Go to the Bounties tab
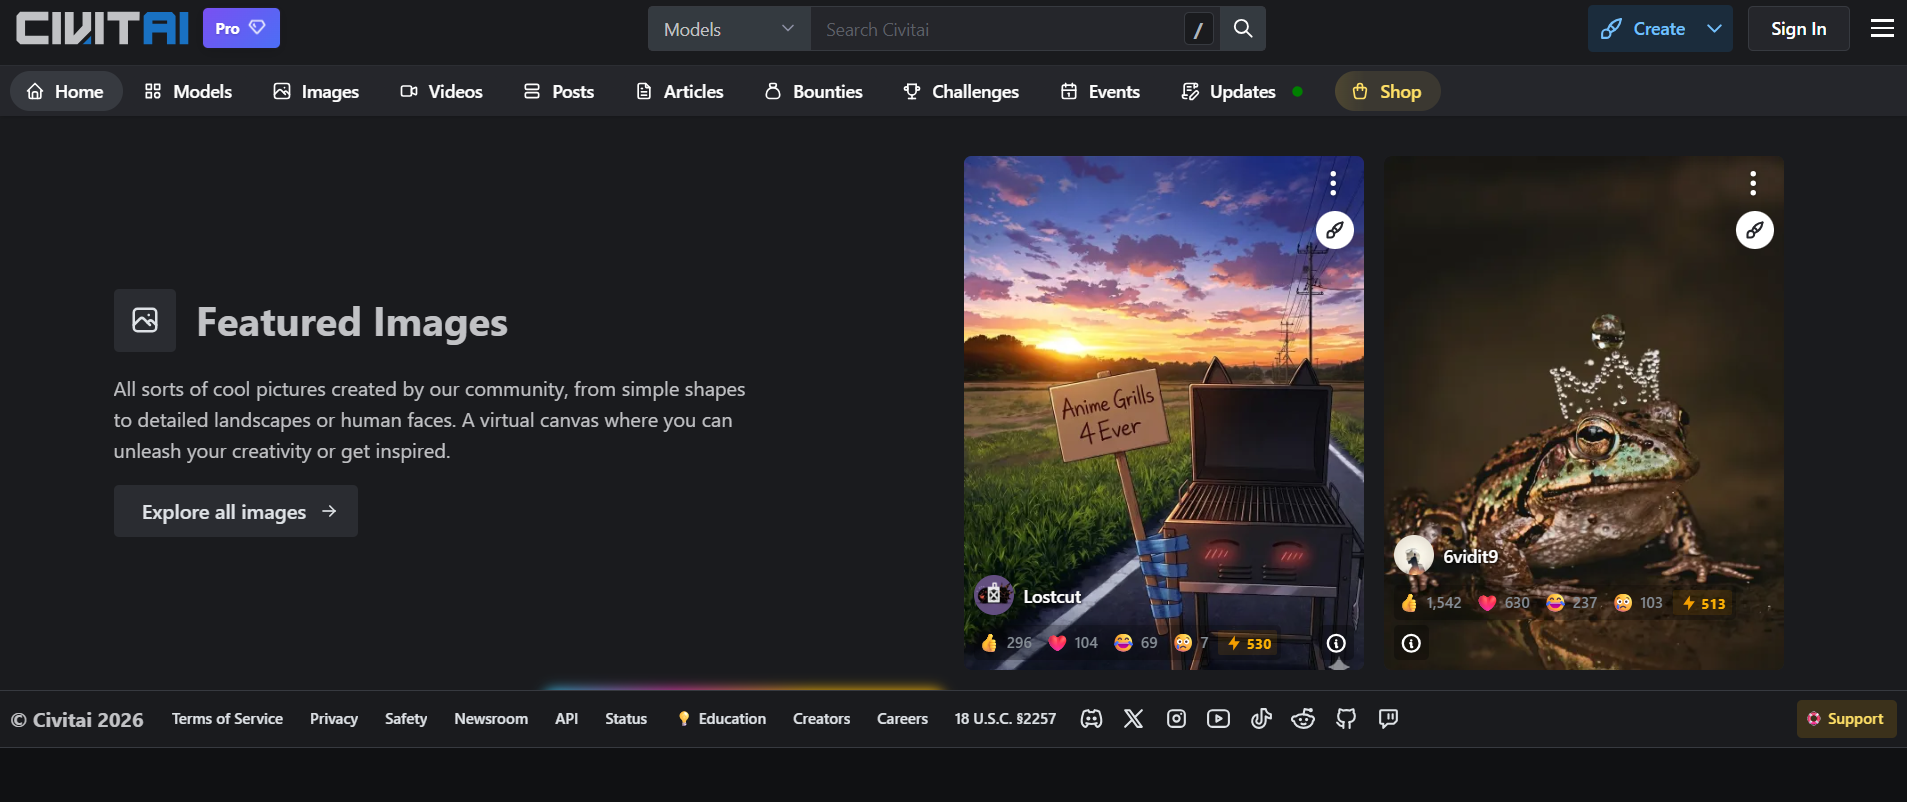Viewport: 1907px width, 802px height. [813, 92]
